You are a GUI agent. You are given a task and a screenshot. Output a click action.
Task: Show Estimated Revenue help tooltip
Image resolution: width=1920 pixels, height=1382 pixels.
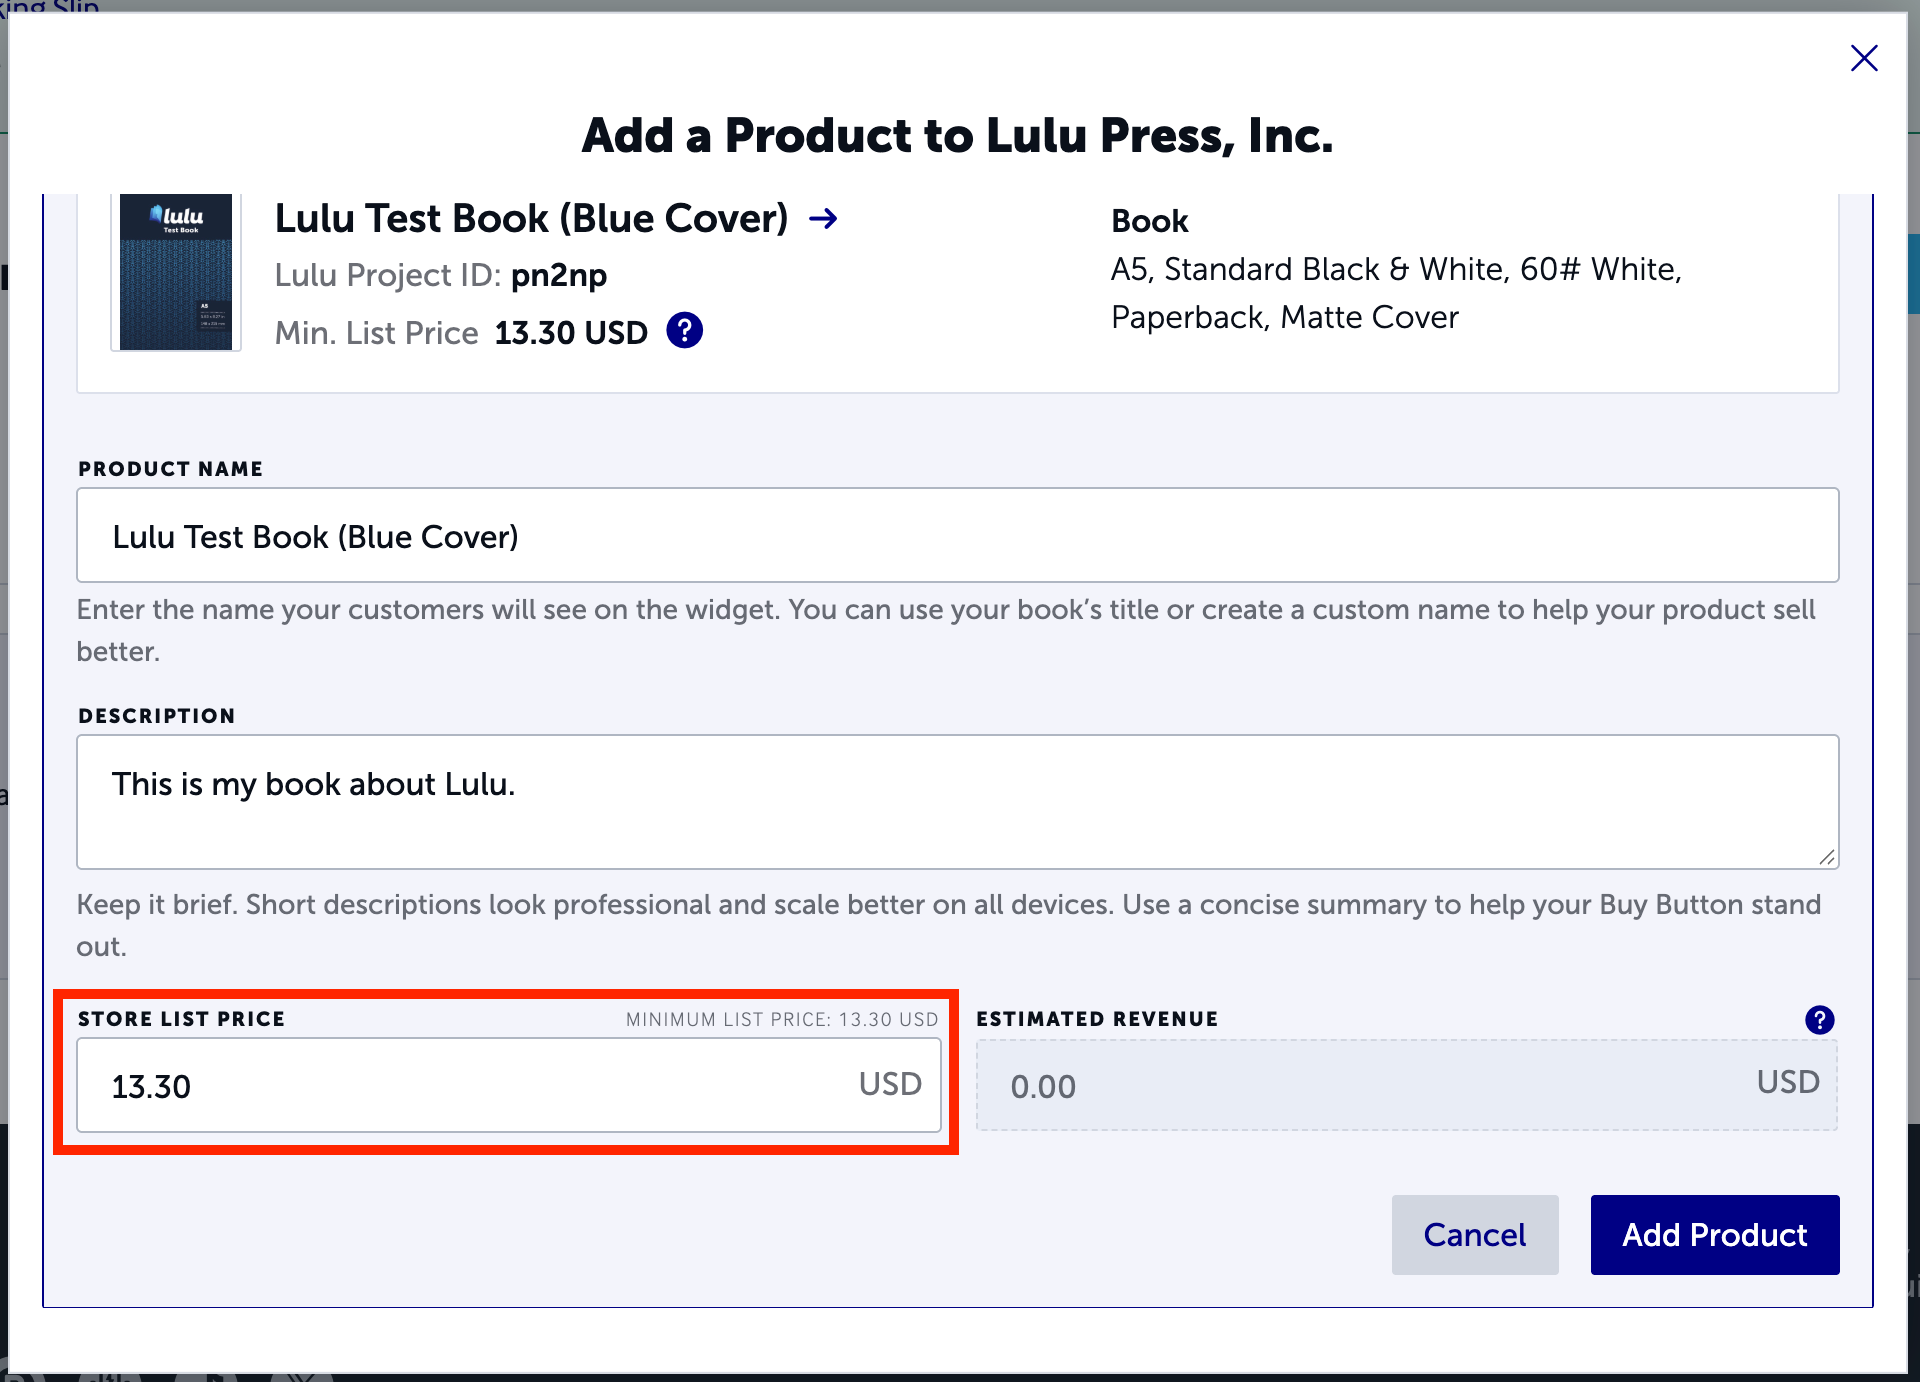[1820, 1019]
